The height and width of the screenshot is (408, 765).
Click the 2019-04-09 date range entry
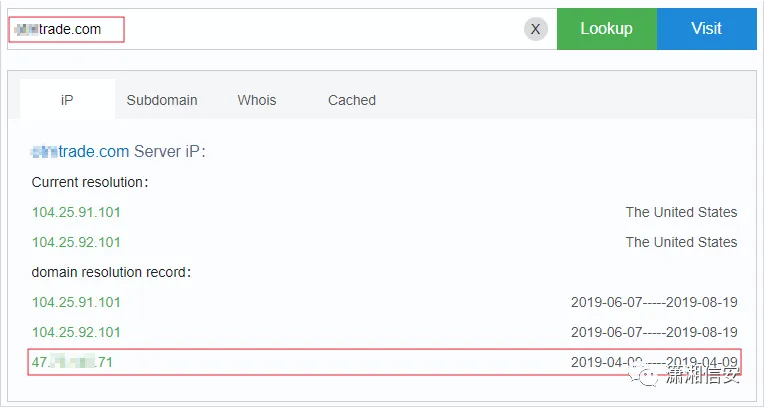tap(654, 362)
